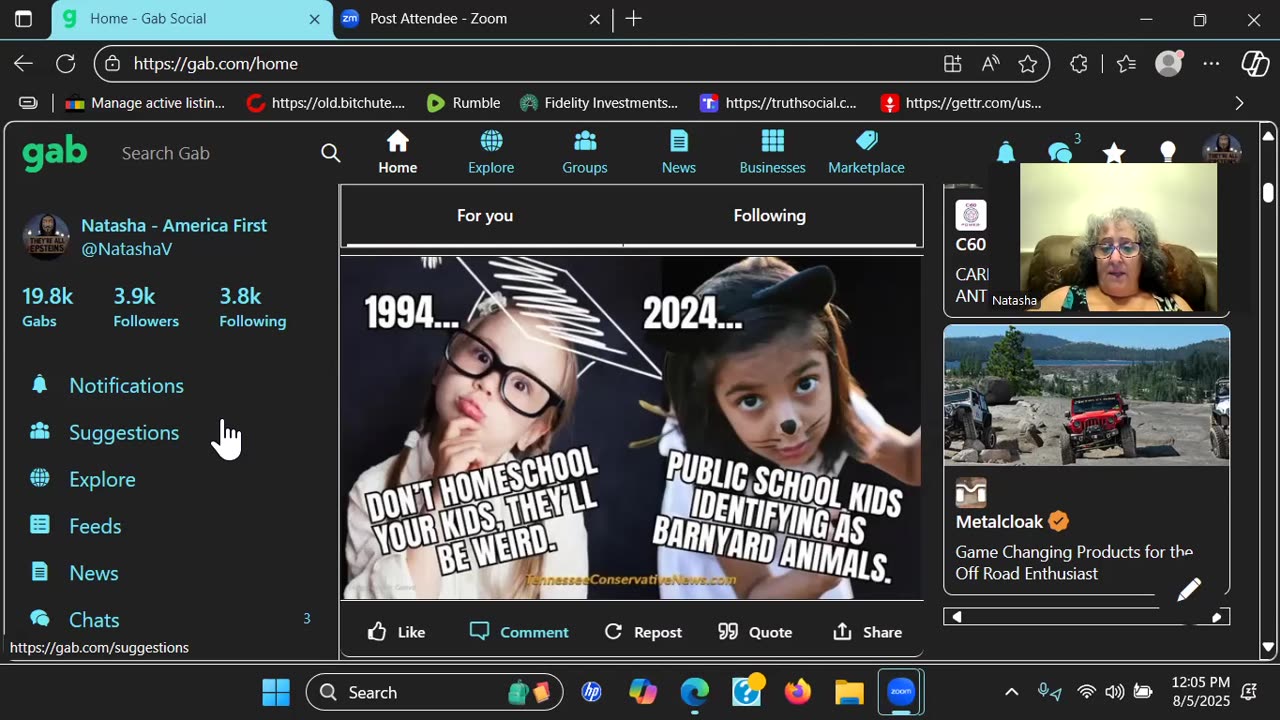Screen dimensions: 1280x720
Task: Open the Fidelity Investments bookmark
Action: (599, 103)
